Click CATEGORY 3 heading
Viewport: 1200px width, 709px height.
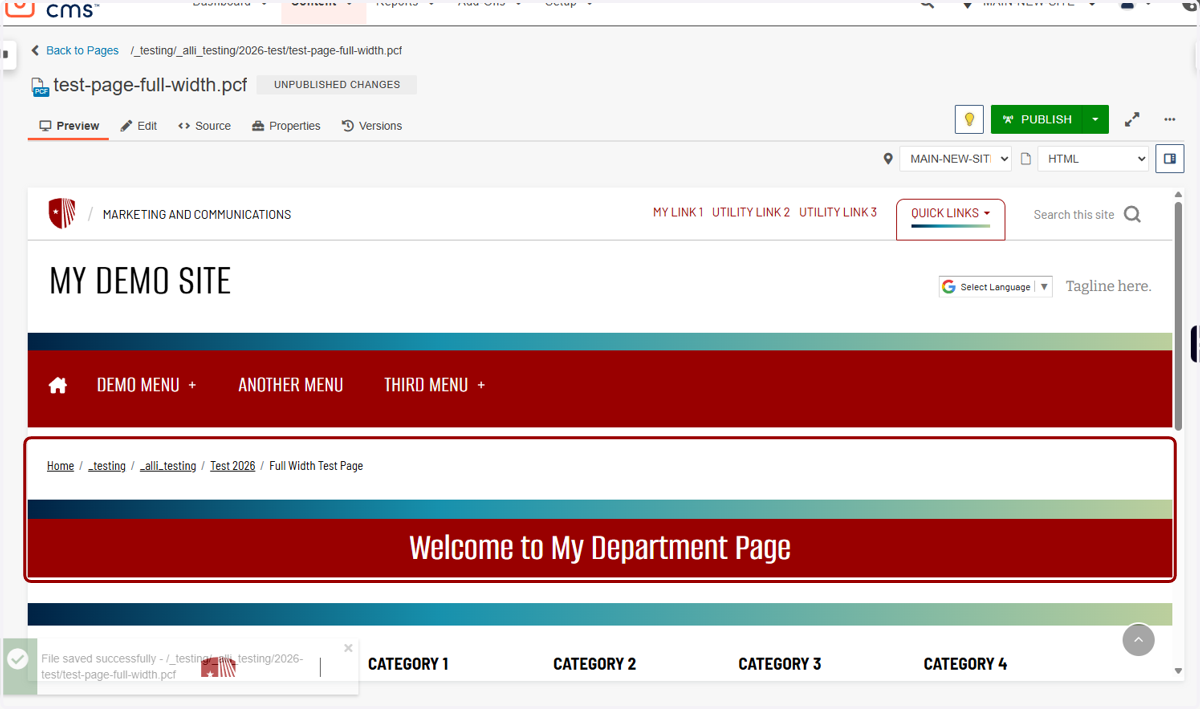coord(780,664)
